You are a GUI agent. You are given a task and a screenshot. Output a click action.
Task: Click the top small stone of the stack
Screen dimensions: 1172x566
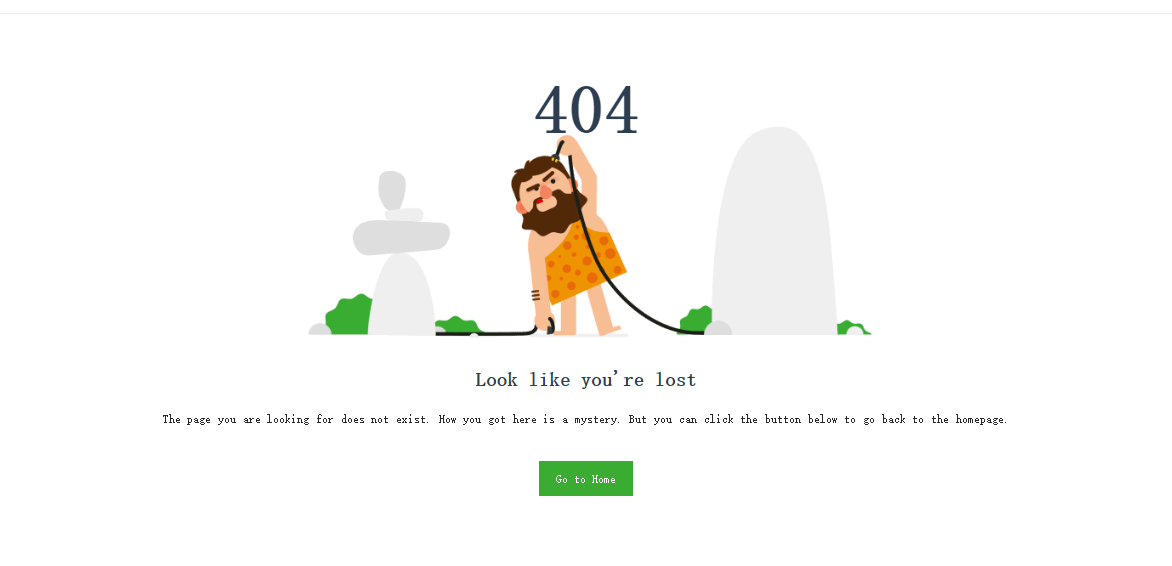[392, 190]
